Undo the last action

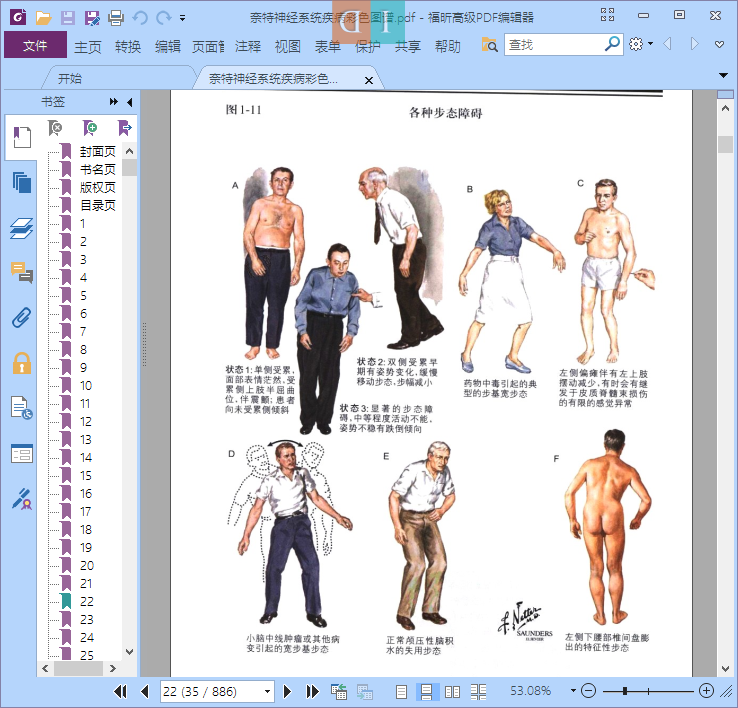[140, 18]
